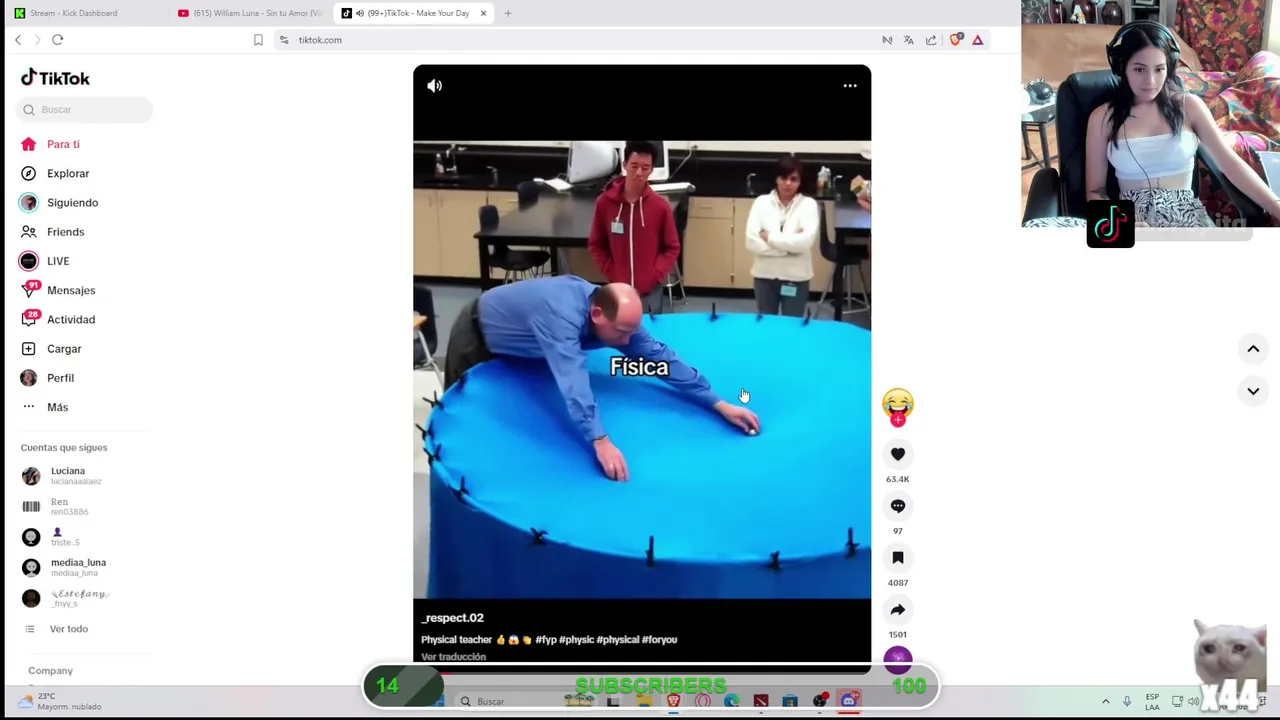Open Brave Rewards triangle icon
Image resolution: width=1280 pixels, height=720 pixels.
978,40
